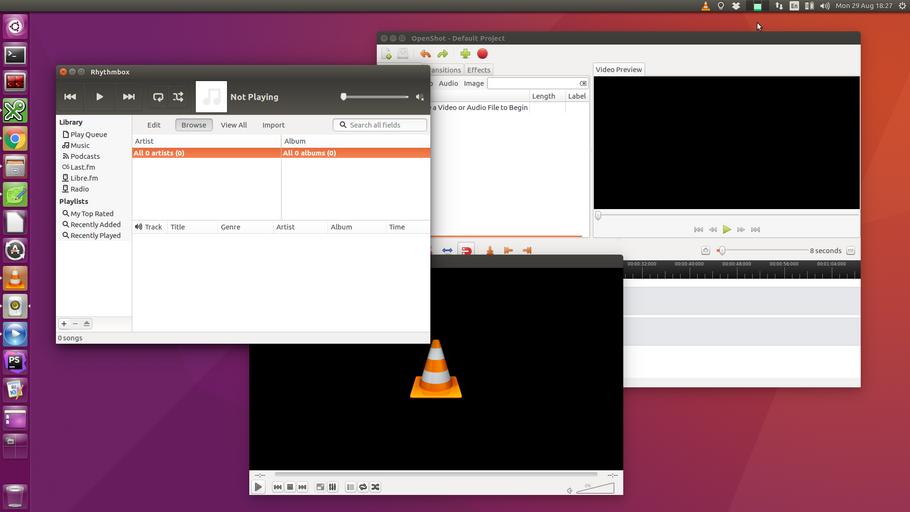The image size is (910, 512).
Task: Select Recently Added playlist
Action: (x=95, y=225)
